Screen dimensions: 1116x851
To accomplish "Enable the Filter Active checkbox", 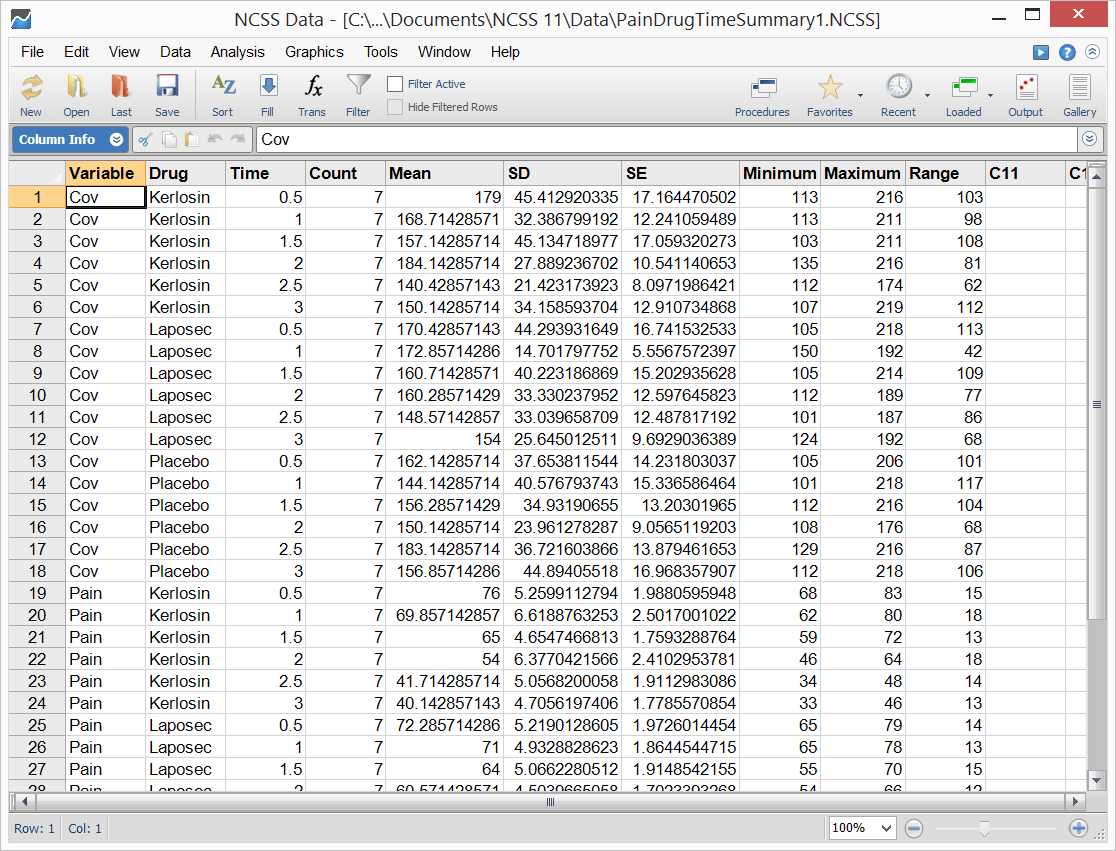I will click(x=394, y=84).
